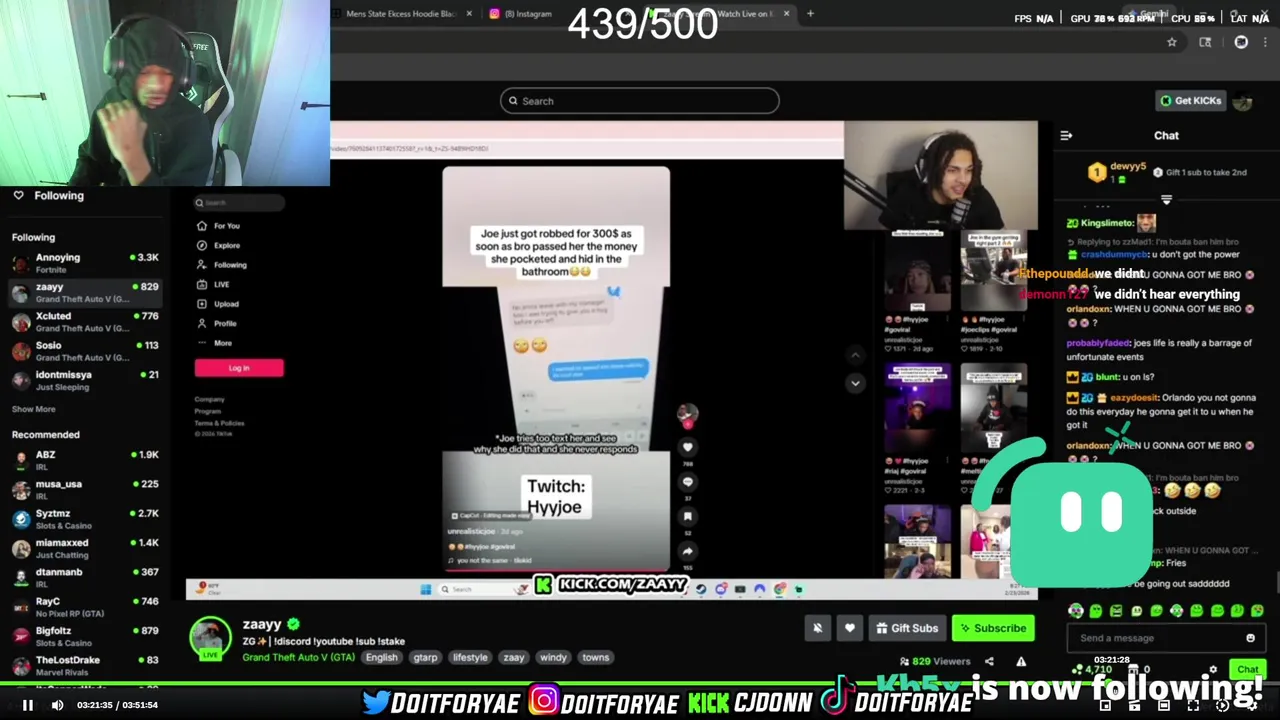This screenshot has height=720, width=1280.
Task: Open recommended channel Syztmz
Action: (x=86, y=519)
